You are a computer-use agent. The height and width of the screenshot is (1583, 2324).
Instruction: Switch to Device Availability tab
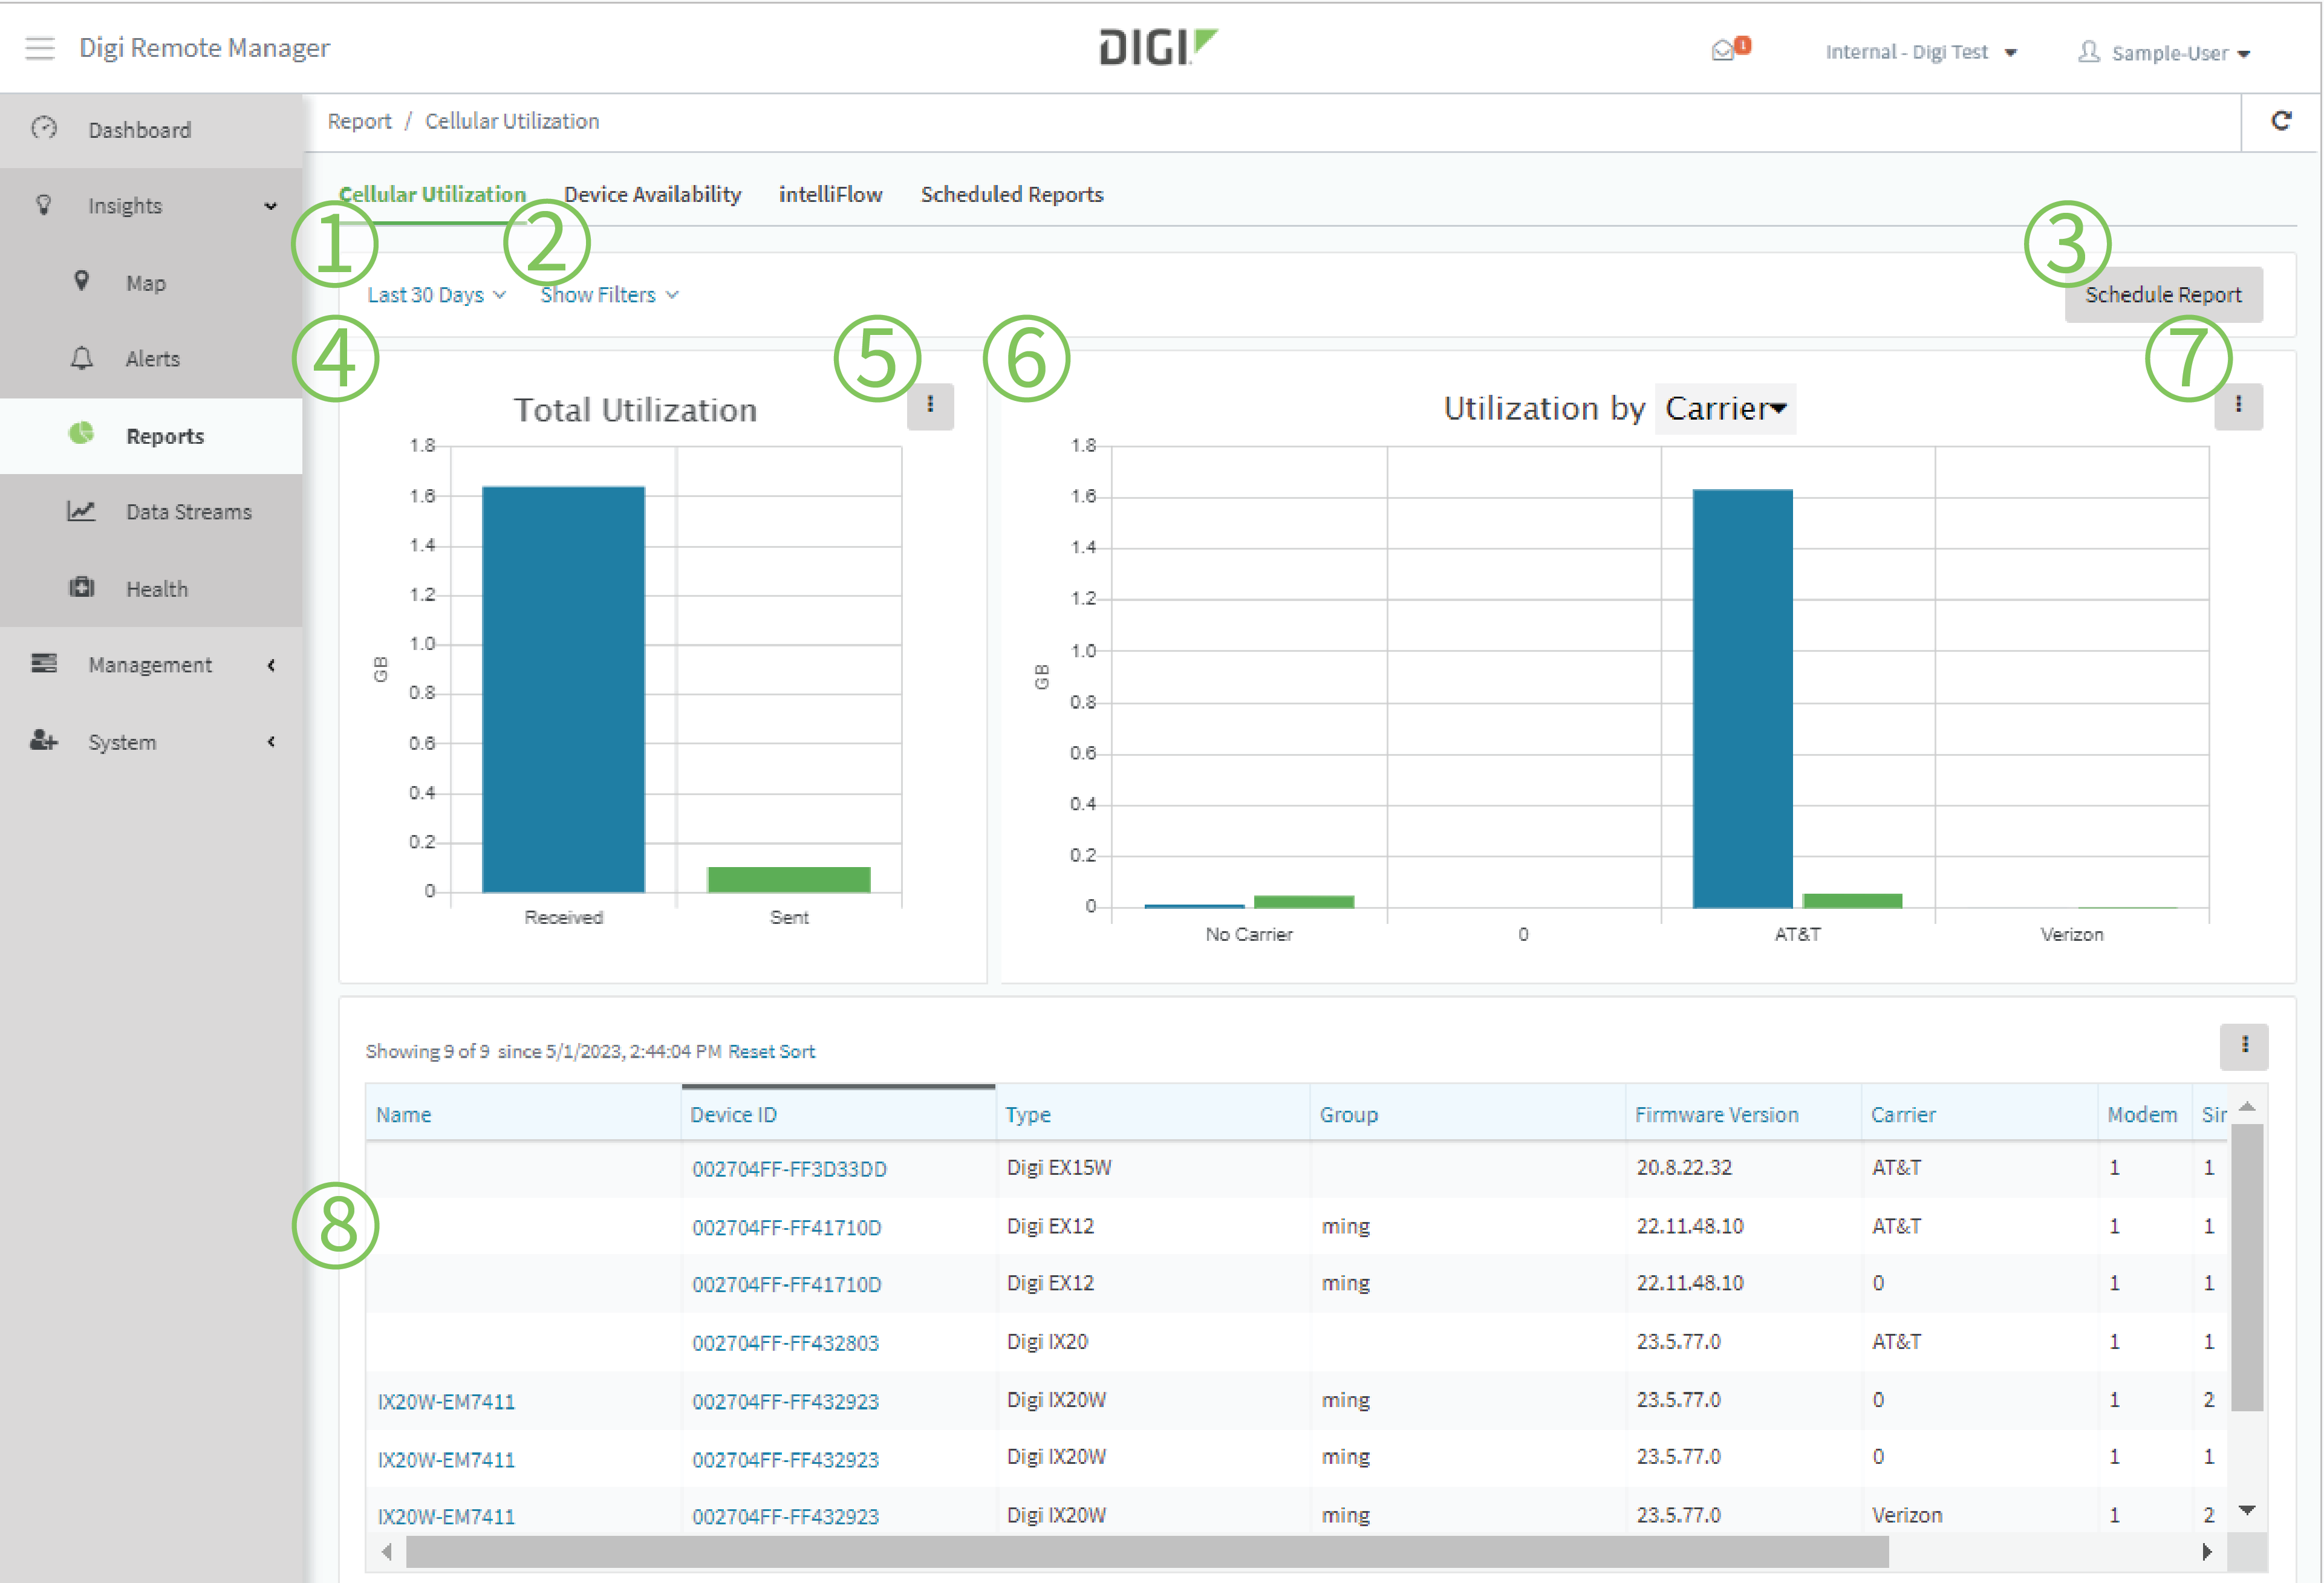tap(652, 195)
